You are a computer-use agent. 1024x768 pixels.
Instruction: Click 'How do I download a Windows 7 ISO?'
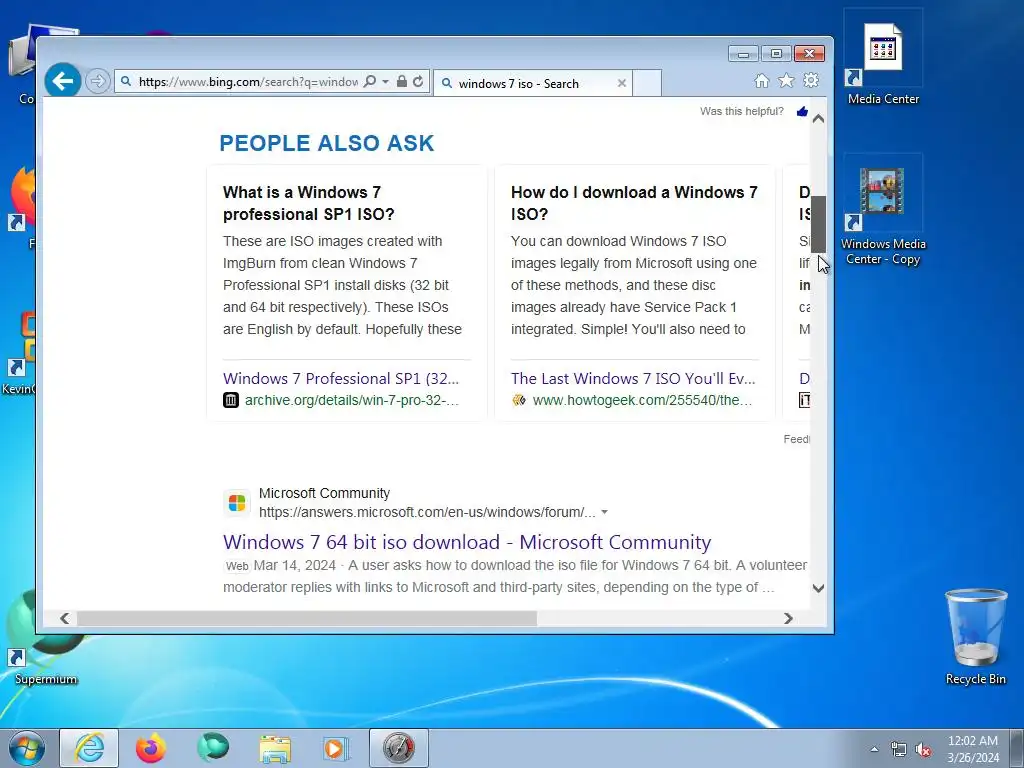click(634, 203)
